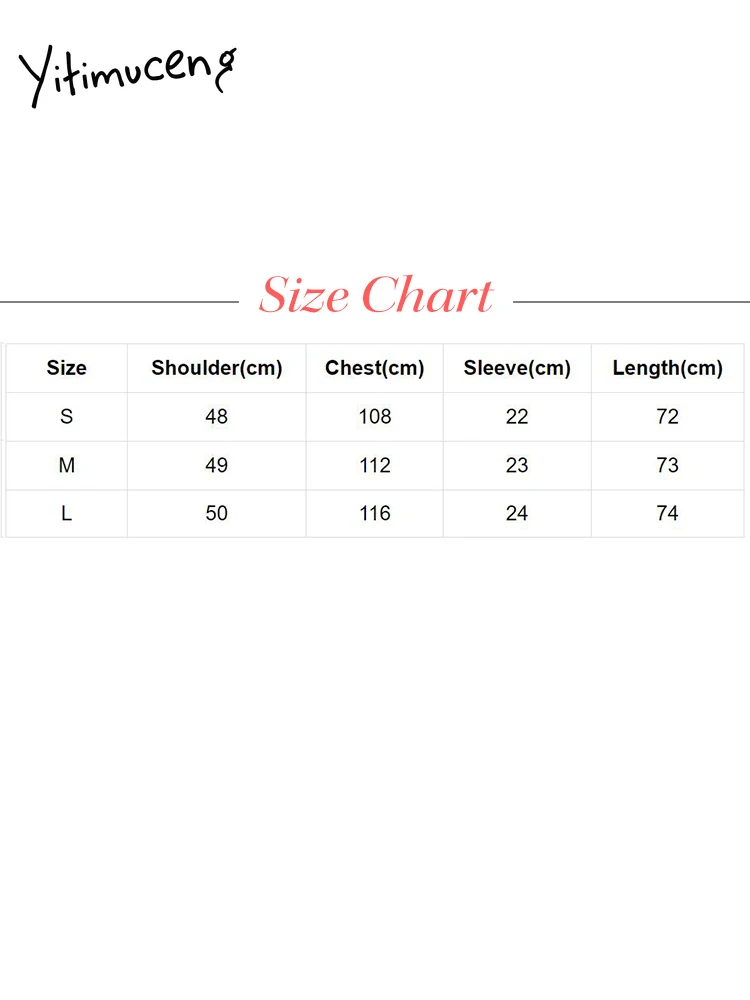Select the Sleeve(cm) column header
This screenshot has width=750, height=1000.
tap(517, 368)
